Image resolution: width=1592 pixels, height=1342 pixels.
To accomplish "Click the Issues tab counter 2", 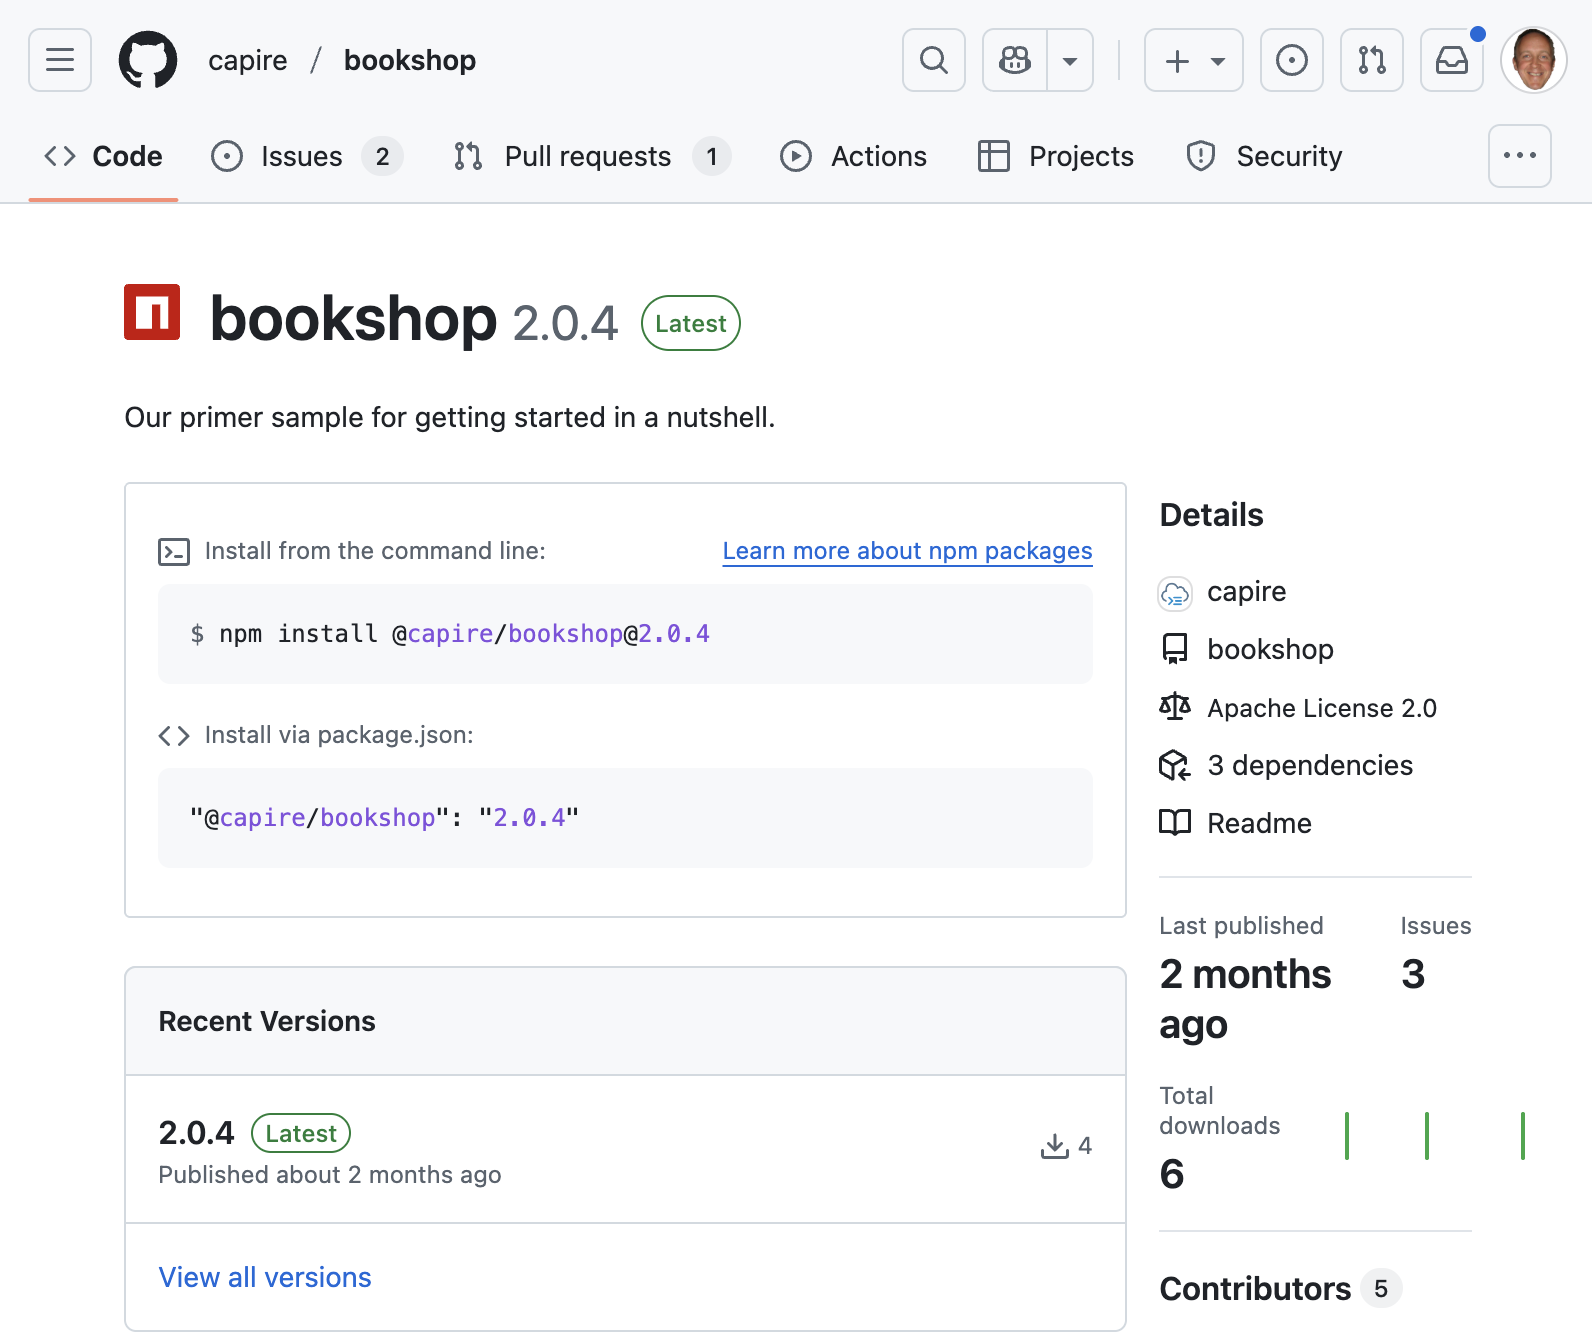I will click(x=382, y=156).
